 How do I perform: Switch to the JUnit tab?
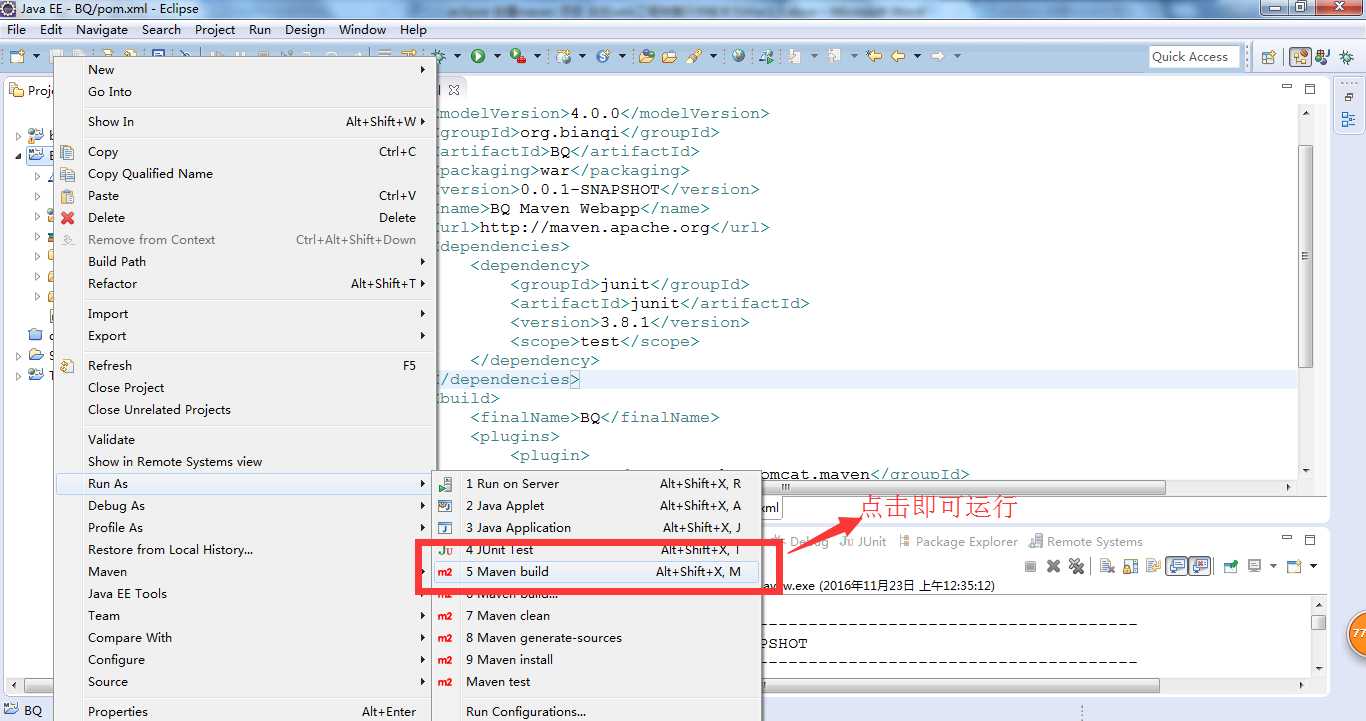pos(863,541)
